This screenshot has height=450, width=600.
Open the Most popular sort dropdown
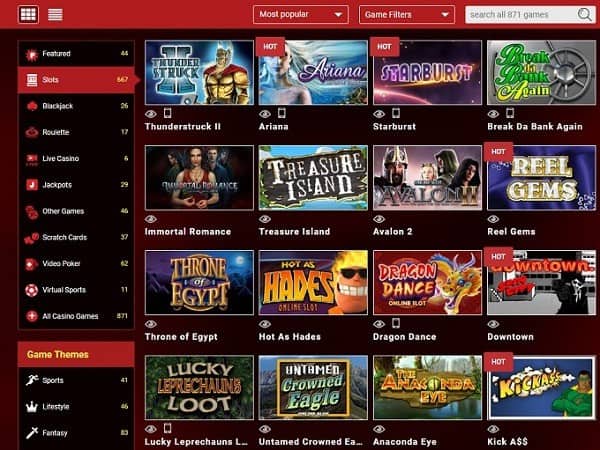[x=301, y=15]
